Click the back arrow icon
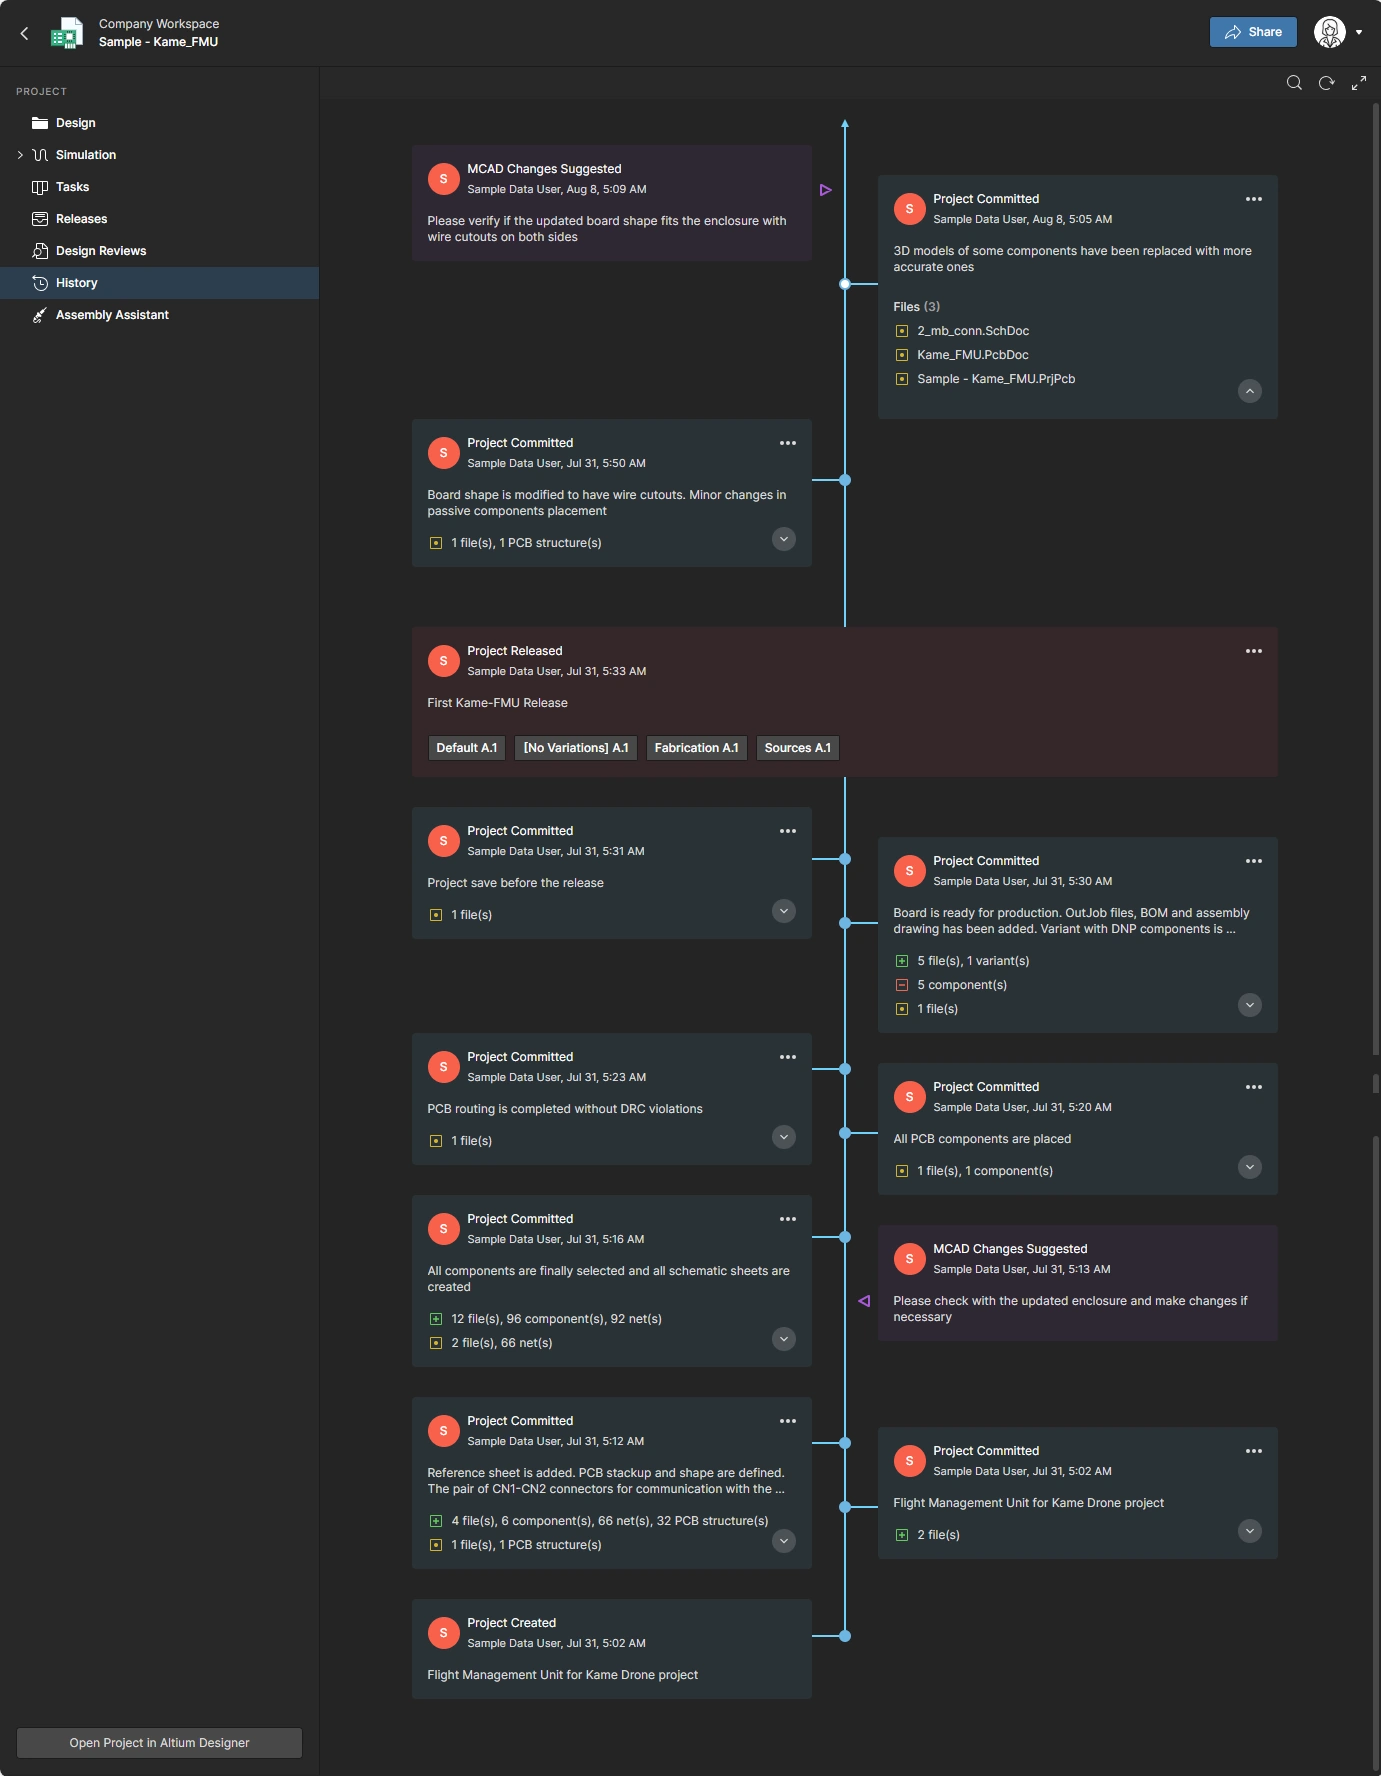1381x1776 pixels. point(25,33)
